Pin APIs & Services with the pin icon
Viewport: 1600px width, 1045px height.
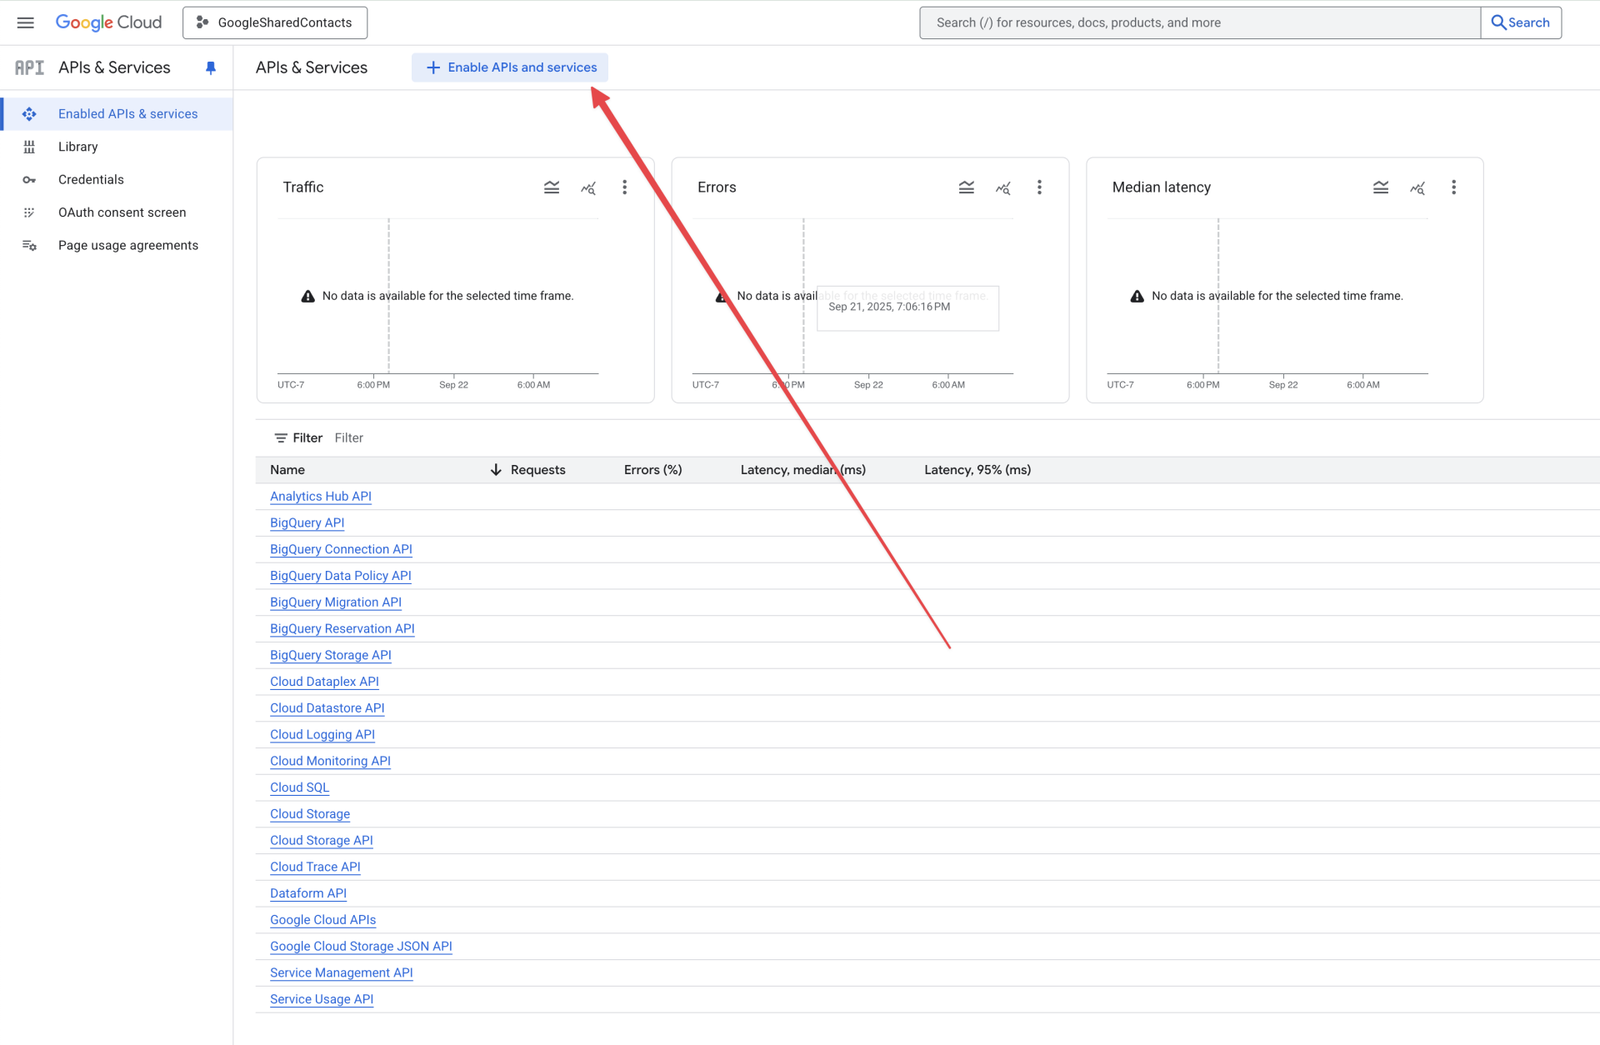pyautogui.click(x=210, y=68)
